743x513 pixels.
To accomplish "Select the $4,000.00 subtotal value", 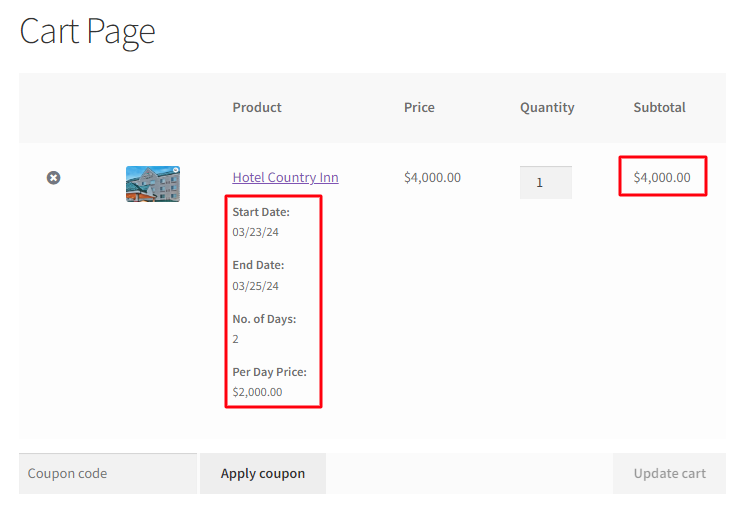I will (x=662, y=178).
